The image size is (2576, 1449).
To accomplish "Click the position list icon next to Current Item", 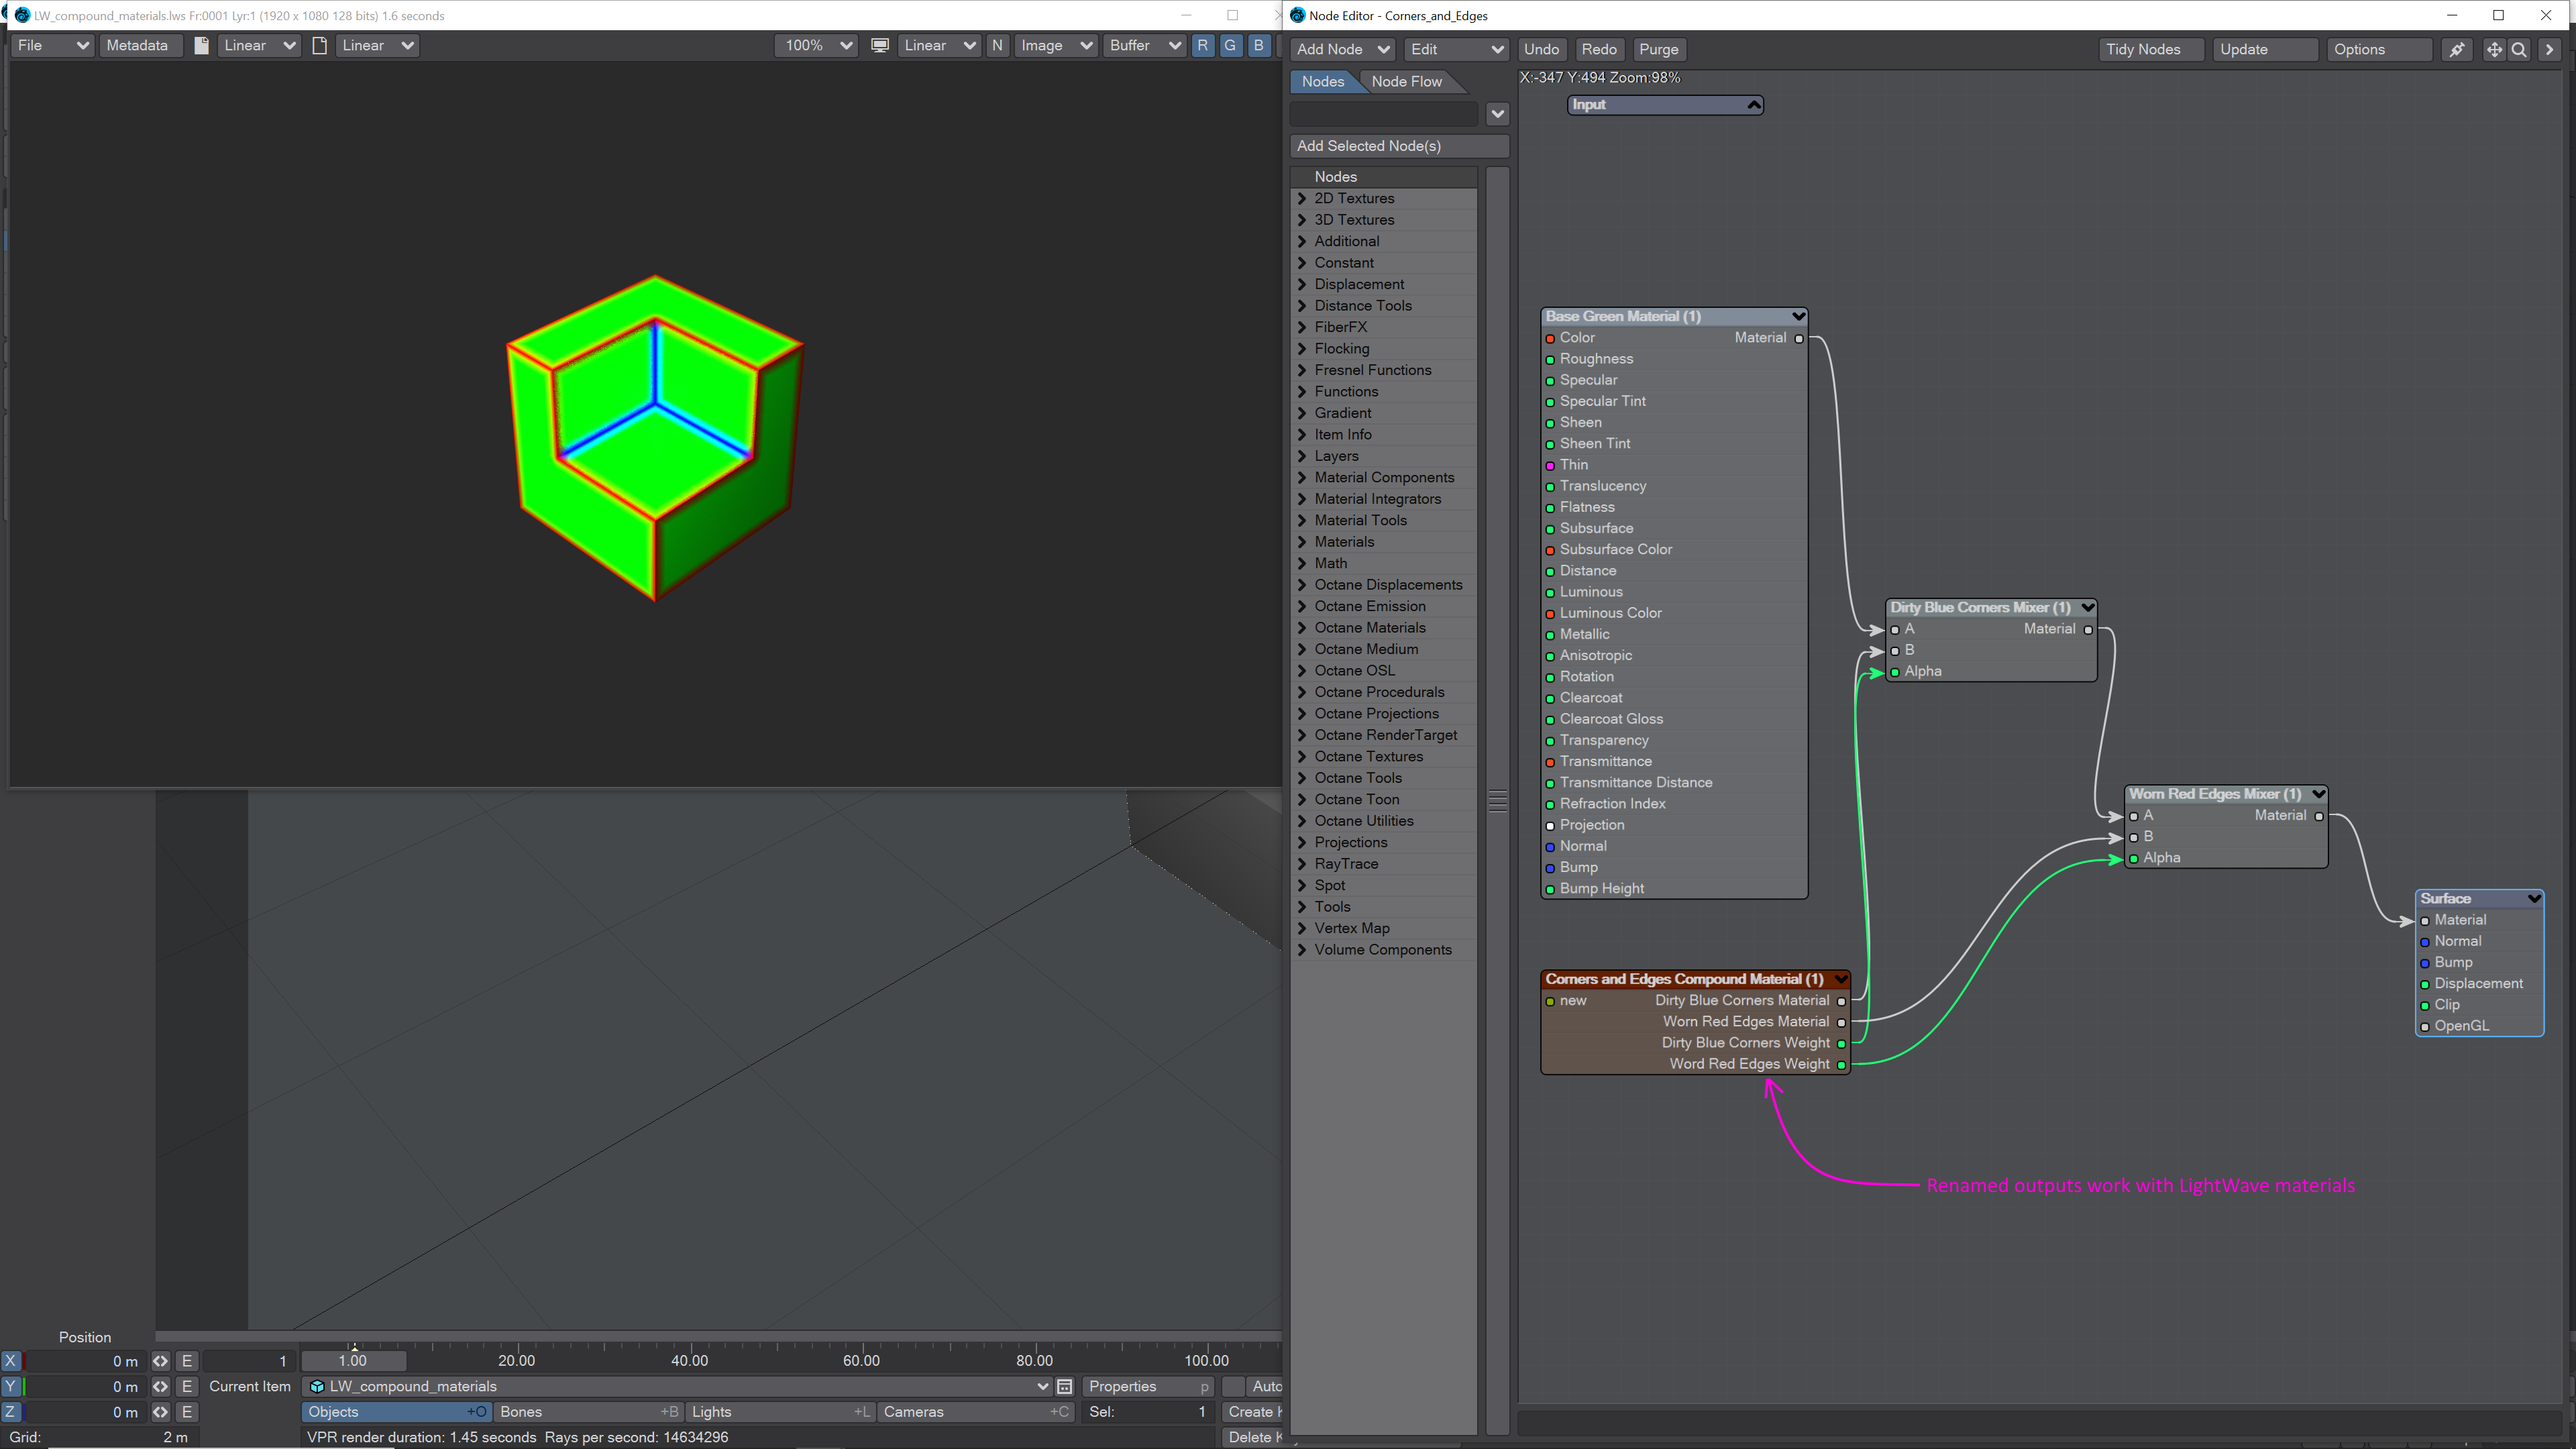I will pyautogui.click(x=1065, y=1386).
